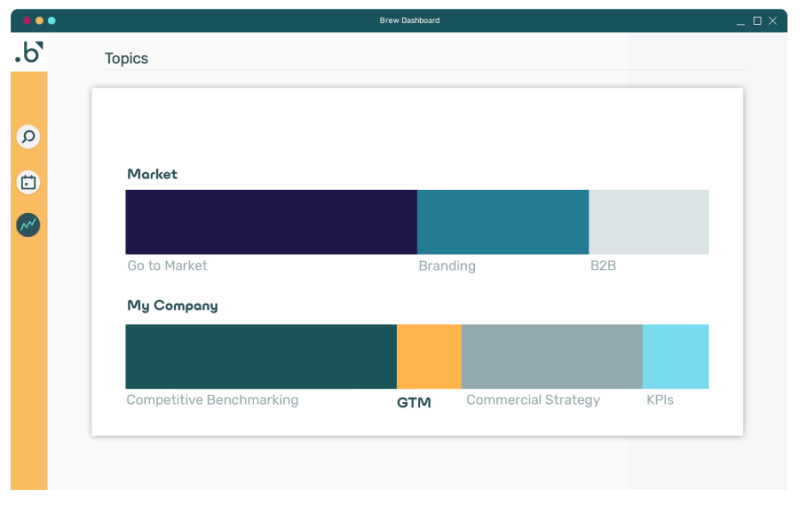Click the Competitive Benchmarking label
Viewport: 800px width, 506px height.
(212, 400)
